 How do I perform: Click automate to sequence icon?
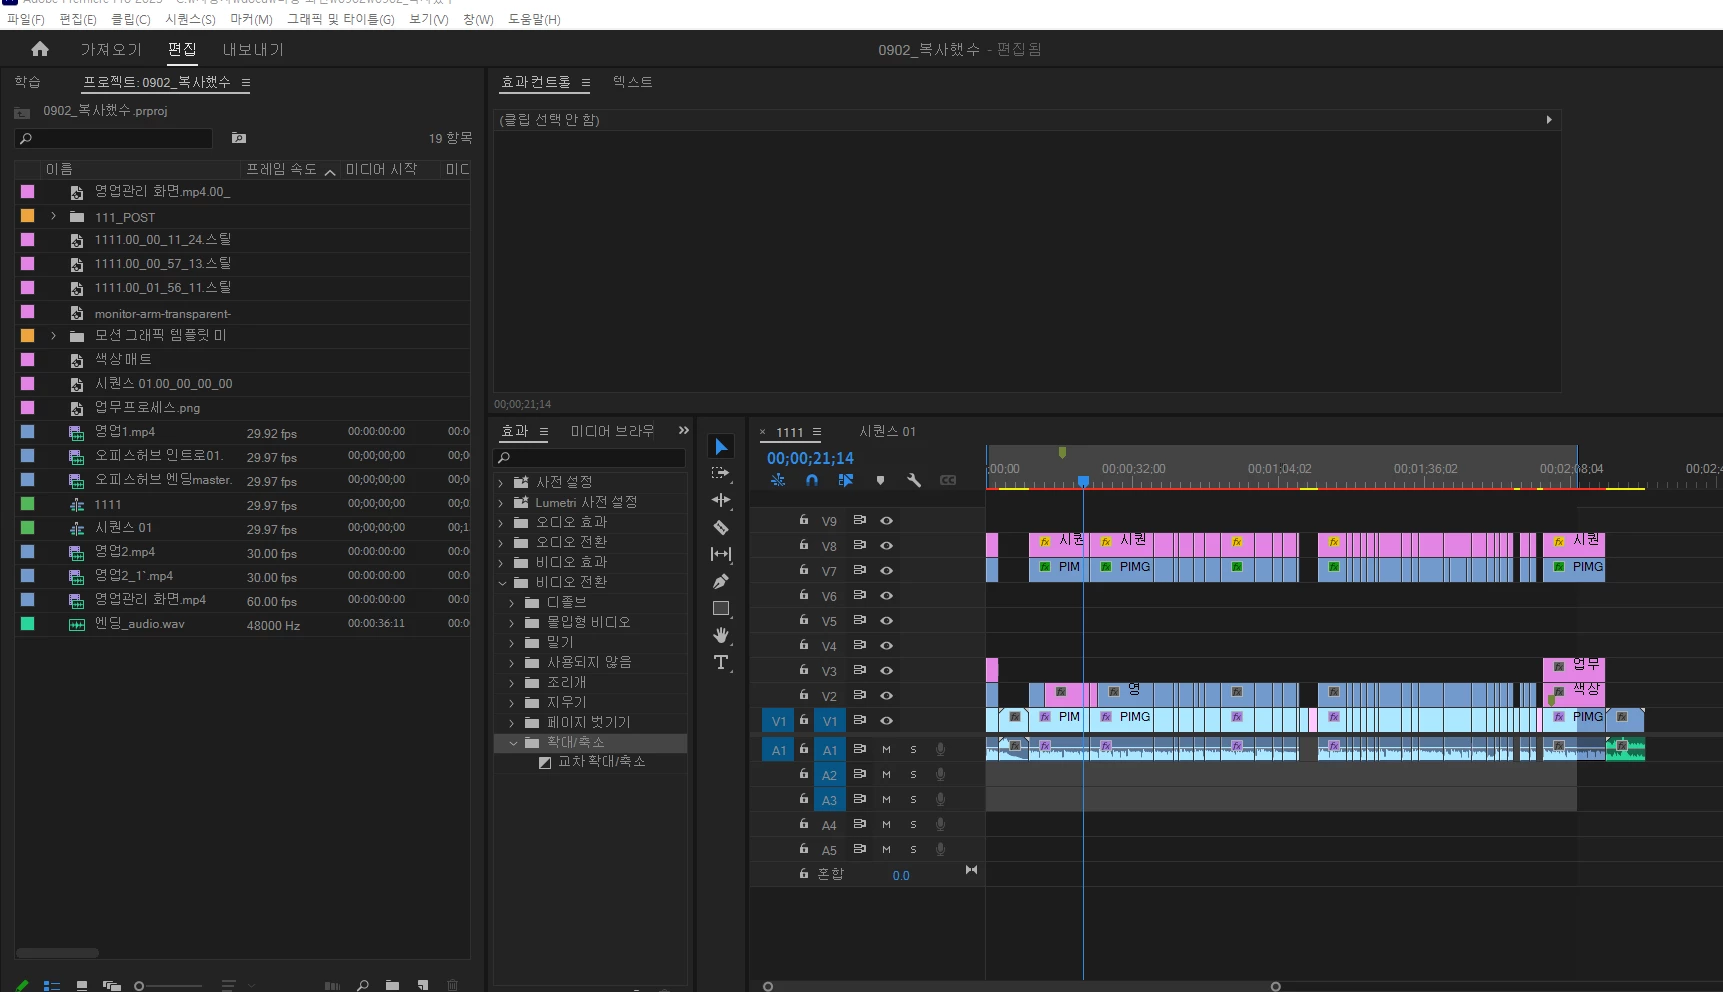[x=333, y=986]
